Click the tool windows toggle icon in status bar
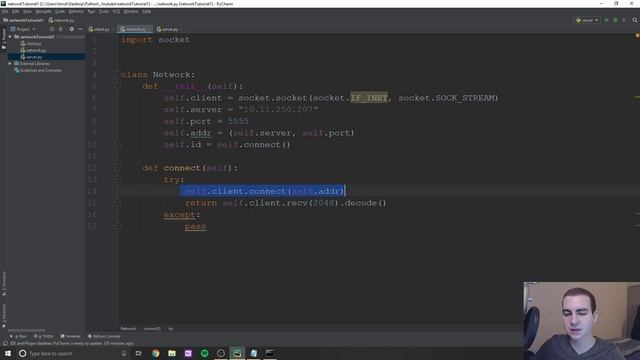This screenshot has height=360, width=640. 4,344
